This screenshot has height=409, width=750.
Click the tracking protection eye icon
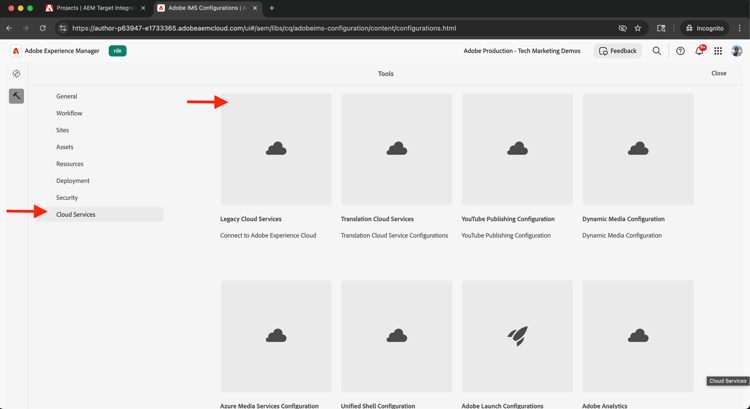click(x=622, y=28)
